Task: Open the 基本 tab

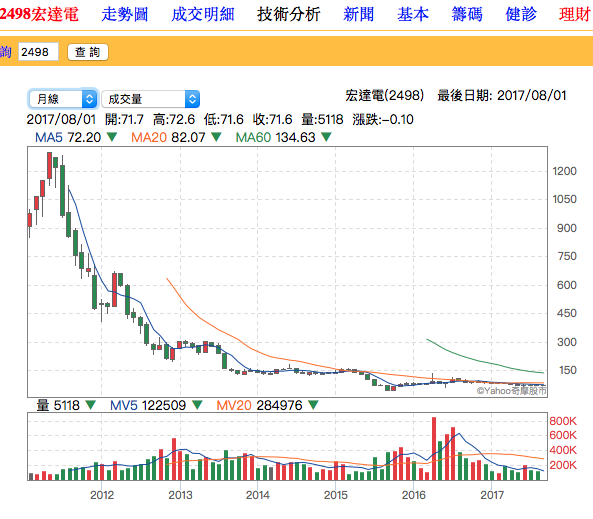Action: pyautogui.click(x=413, y=14)
